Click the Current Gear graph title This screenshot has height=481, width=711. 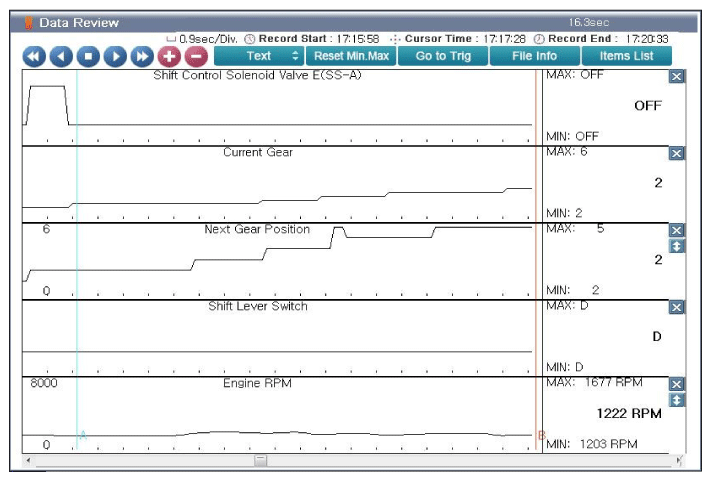[x=258, y=152]
